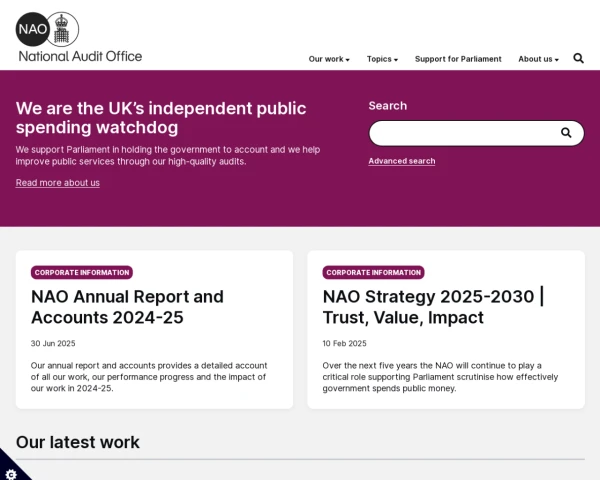Open cookie settings gear in the corner
This screenshot has width=600, height=480.
pyautogui.click(x=11, y=474)
